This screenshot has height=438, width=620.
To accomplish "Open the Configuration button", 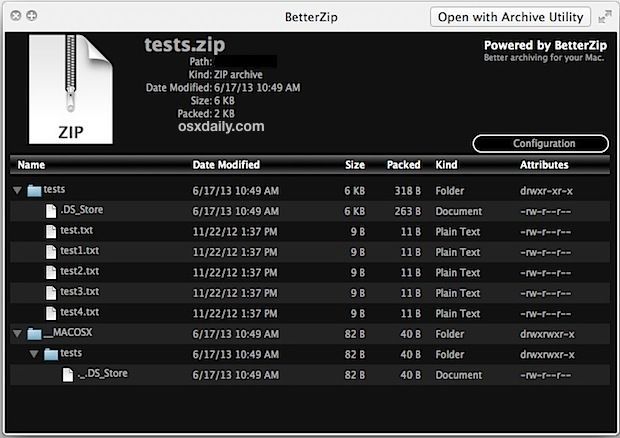I will point(541,143).
